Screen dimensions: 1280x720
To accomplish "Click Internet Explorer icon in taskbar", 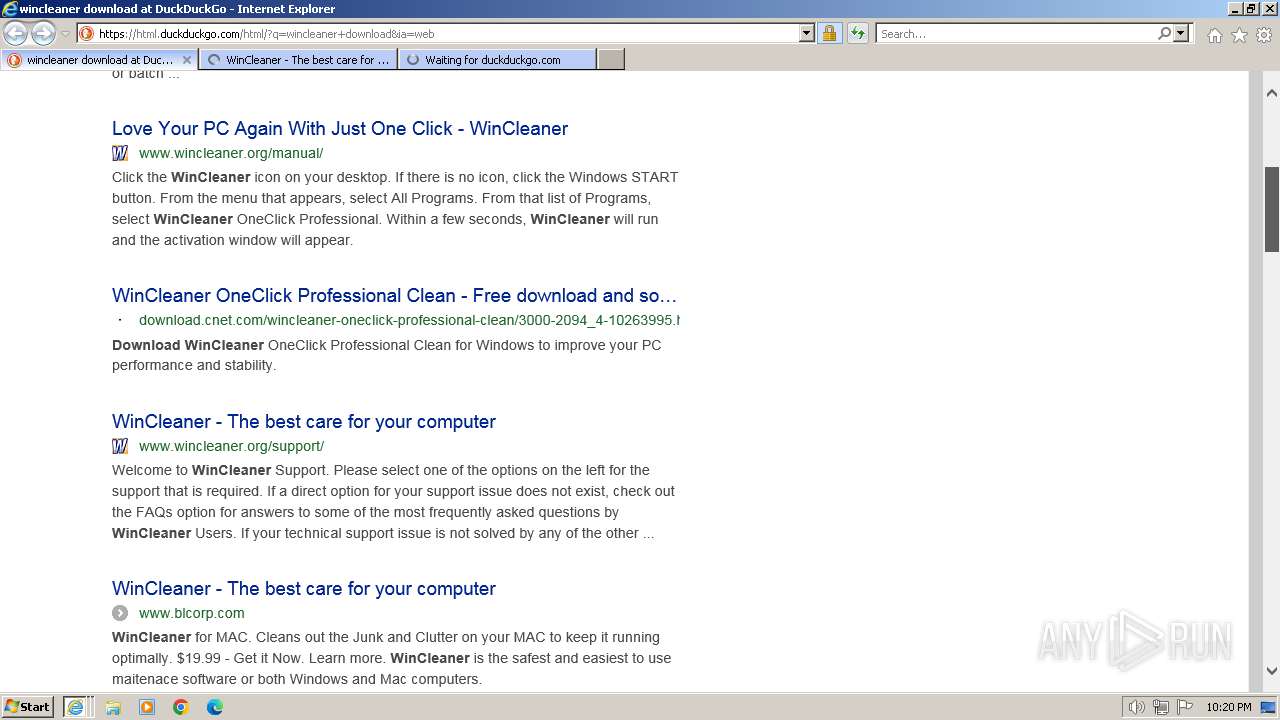I will coord(75,707).
